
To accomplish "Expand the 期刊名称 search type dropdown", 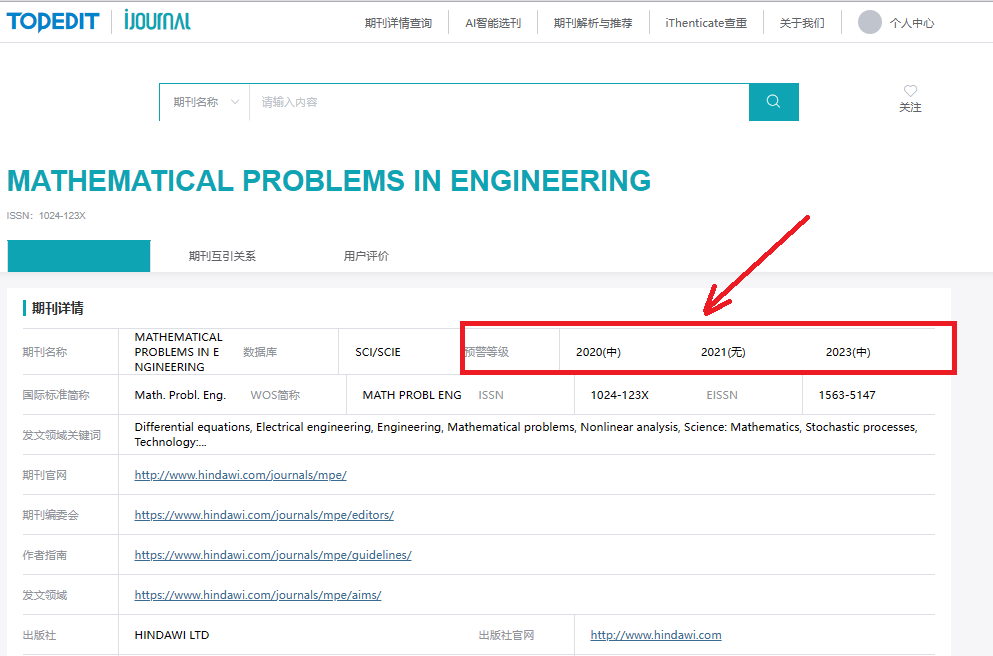I will click(x=205, y=102).
